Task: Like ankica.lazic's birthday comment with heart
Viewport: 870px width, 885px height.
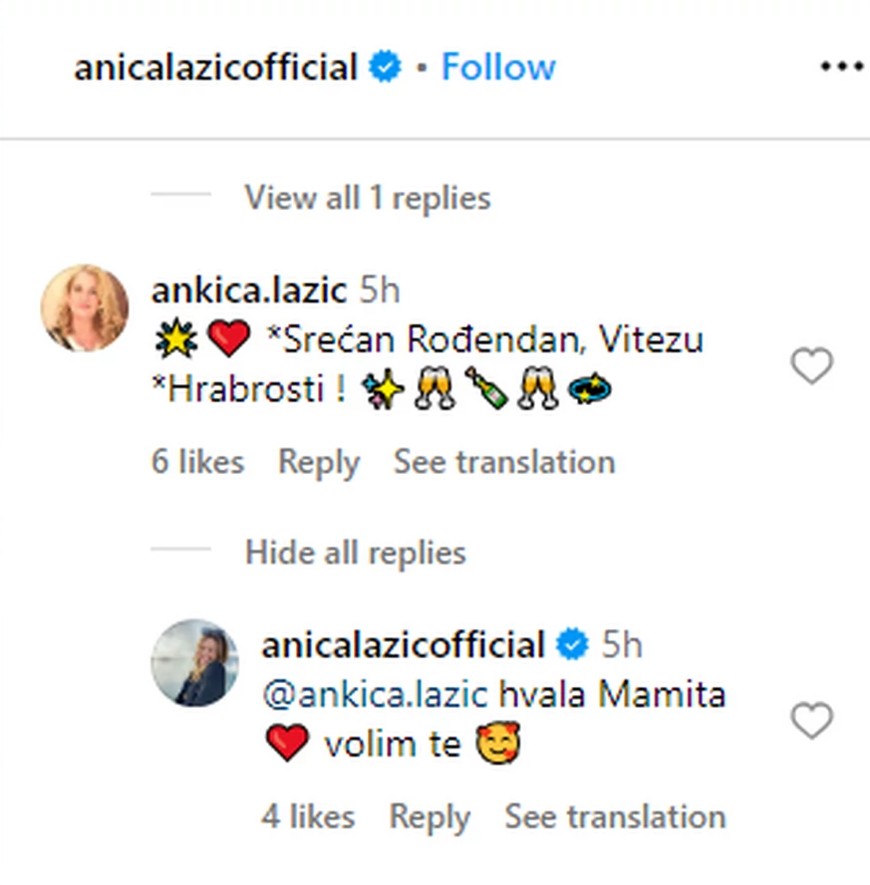Action: (811, 366)
